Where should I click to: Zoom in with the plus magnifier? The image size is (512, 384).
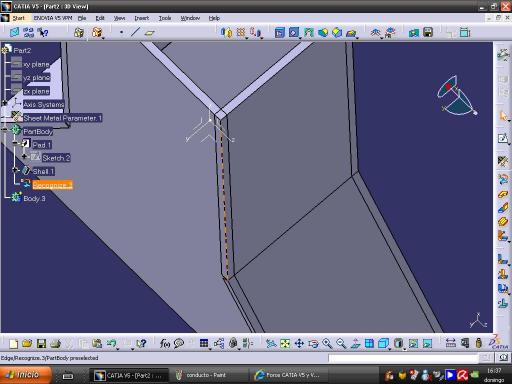pyautogui.click(x=327, y=343)
